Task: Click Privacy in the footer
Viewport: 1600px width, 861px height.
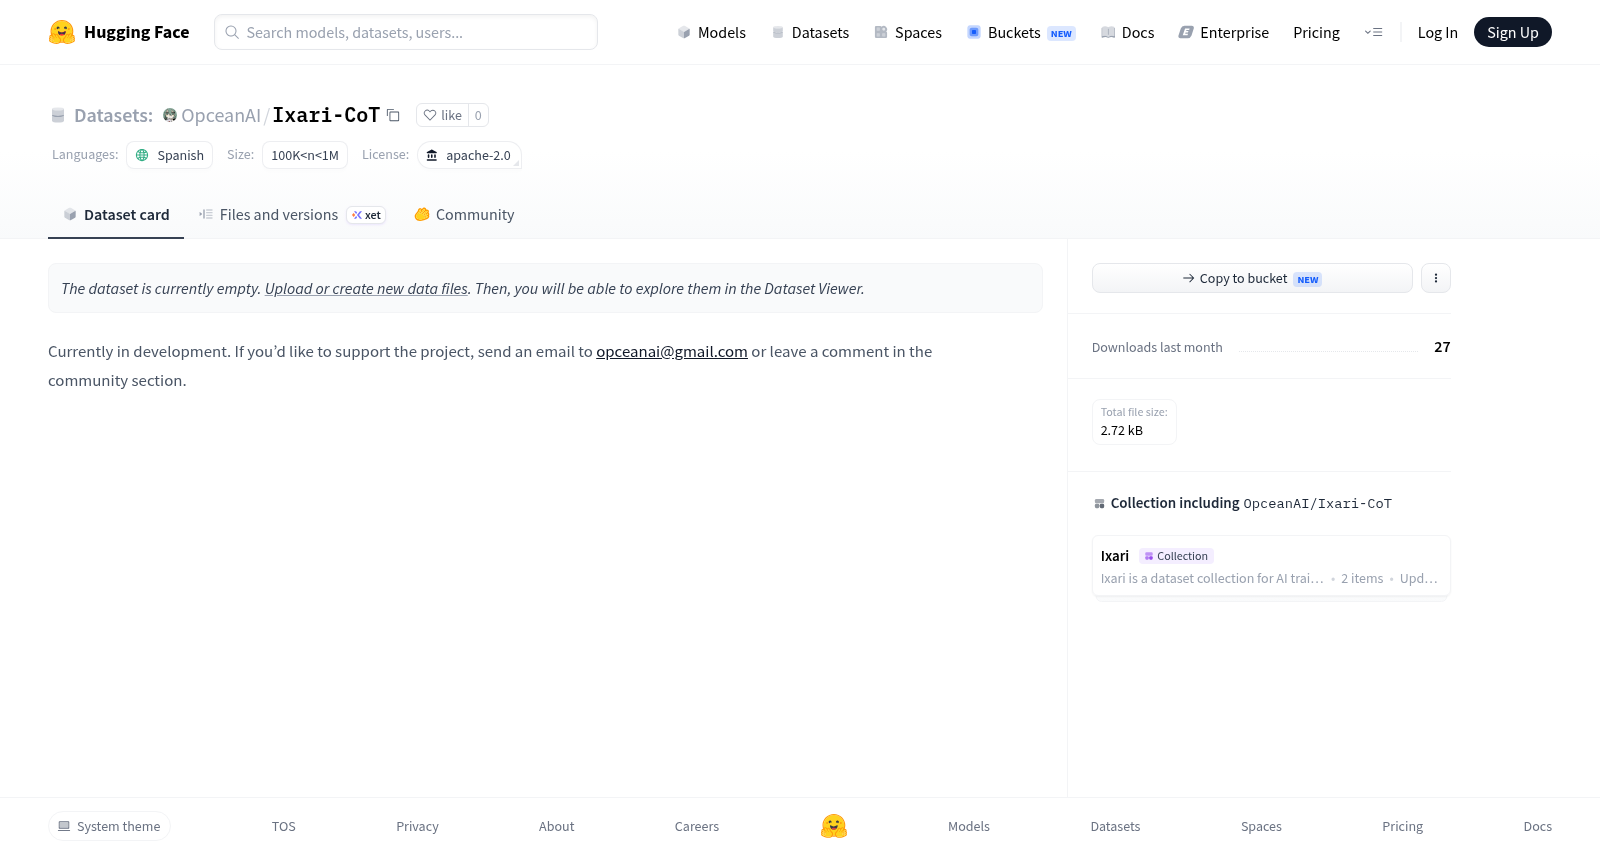Action: click(x=418, y=826)
